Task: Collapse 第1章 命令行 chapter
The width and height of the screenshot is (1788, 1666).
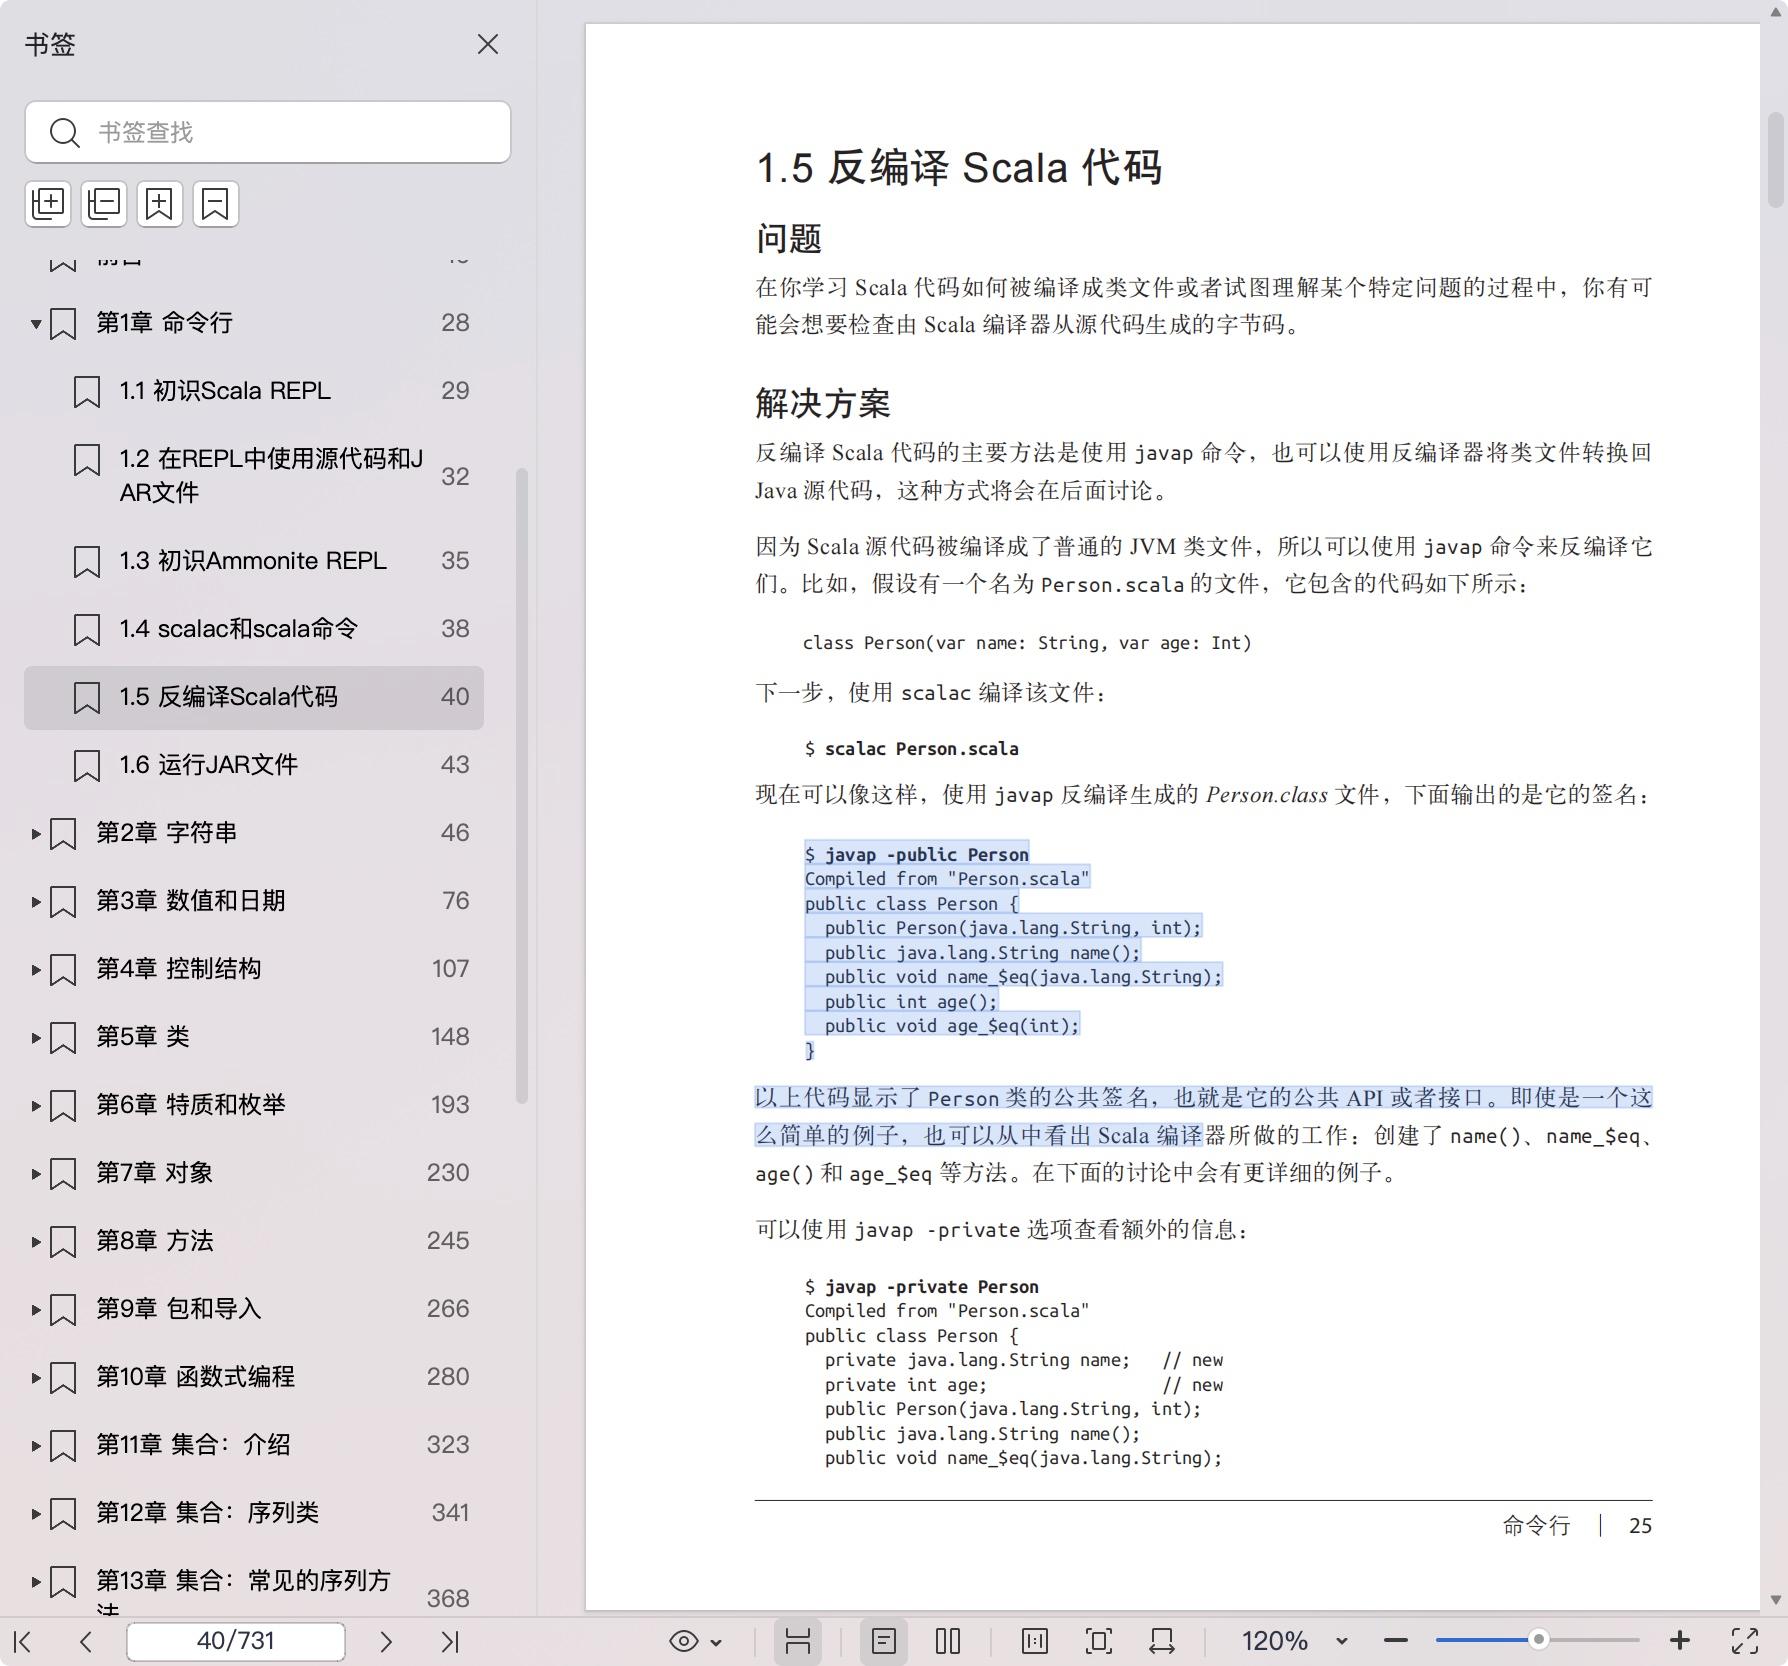Action: [36, 324]
